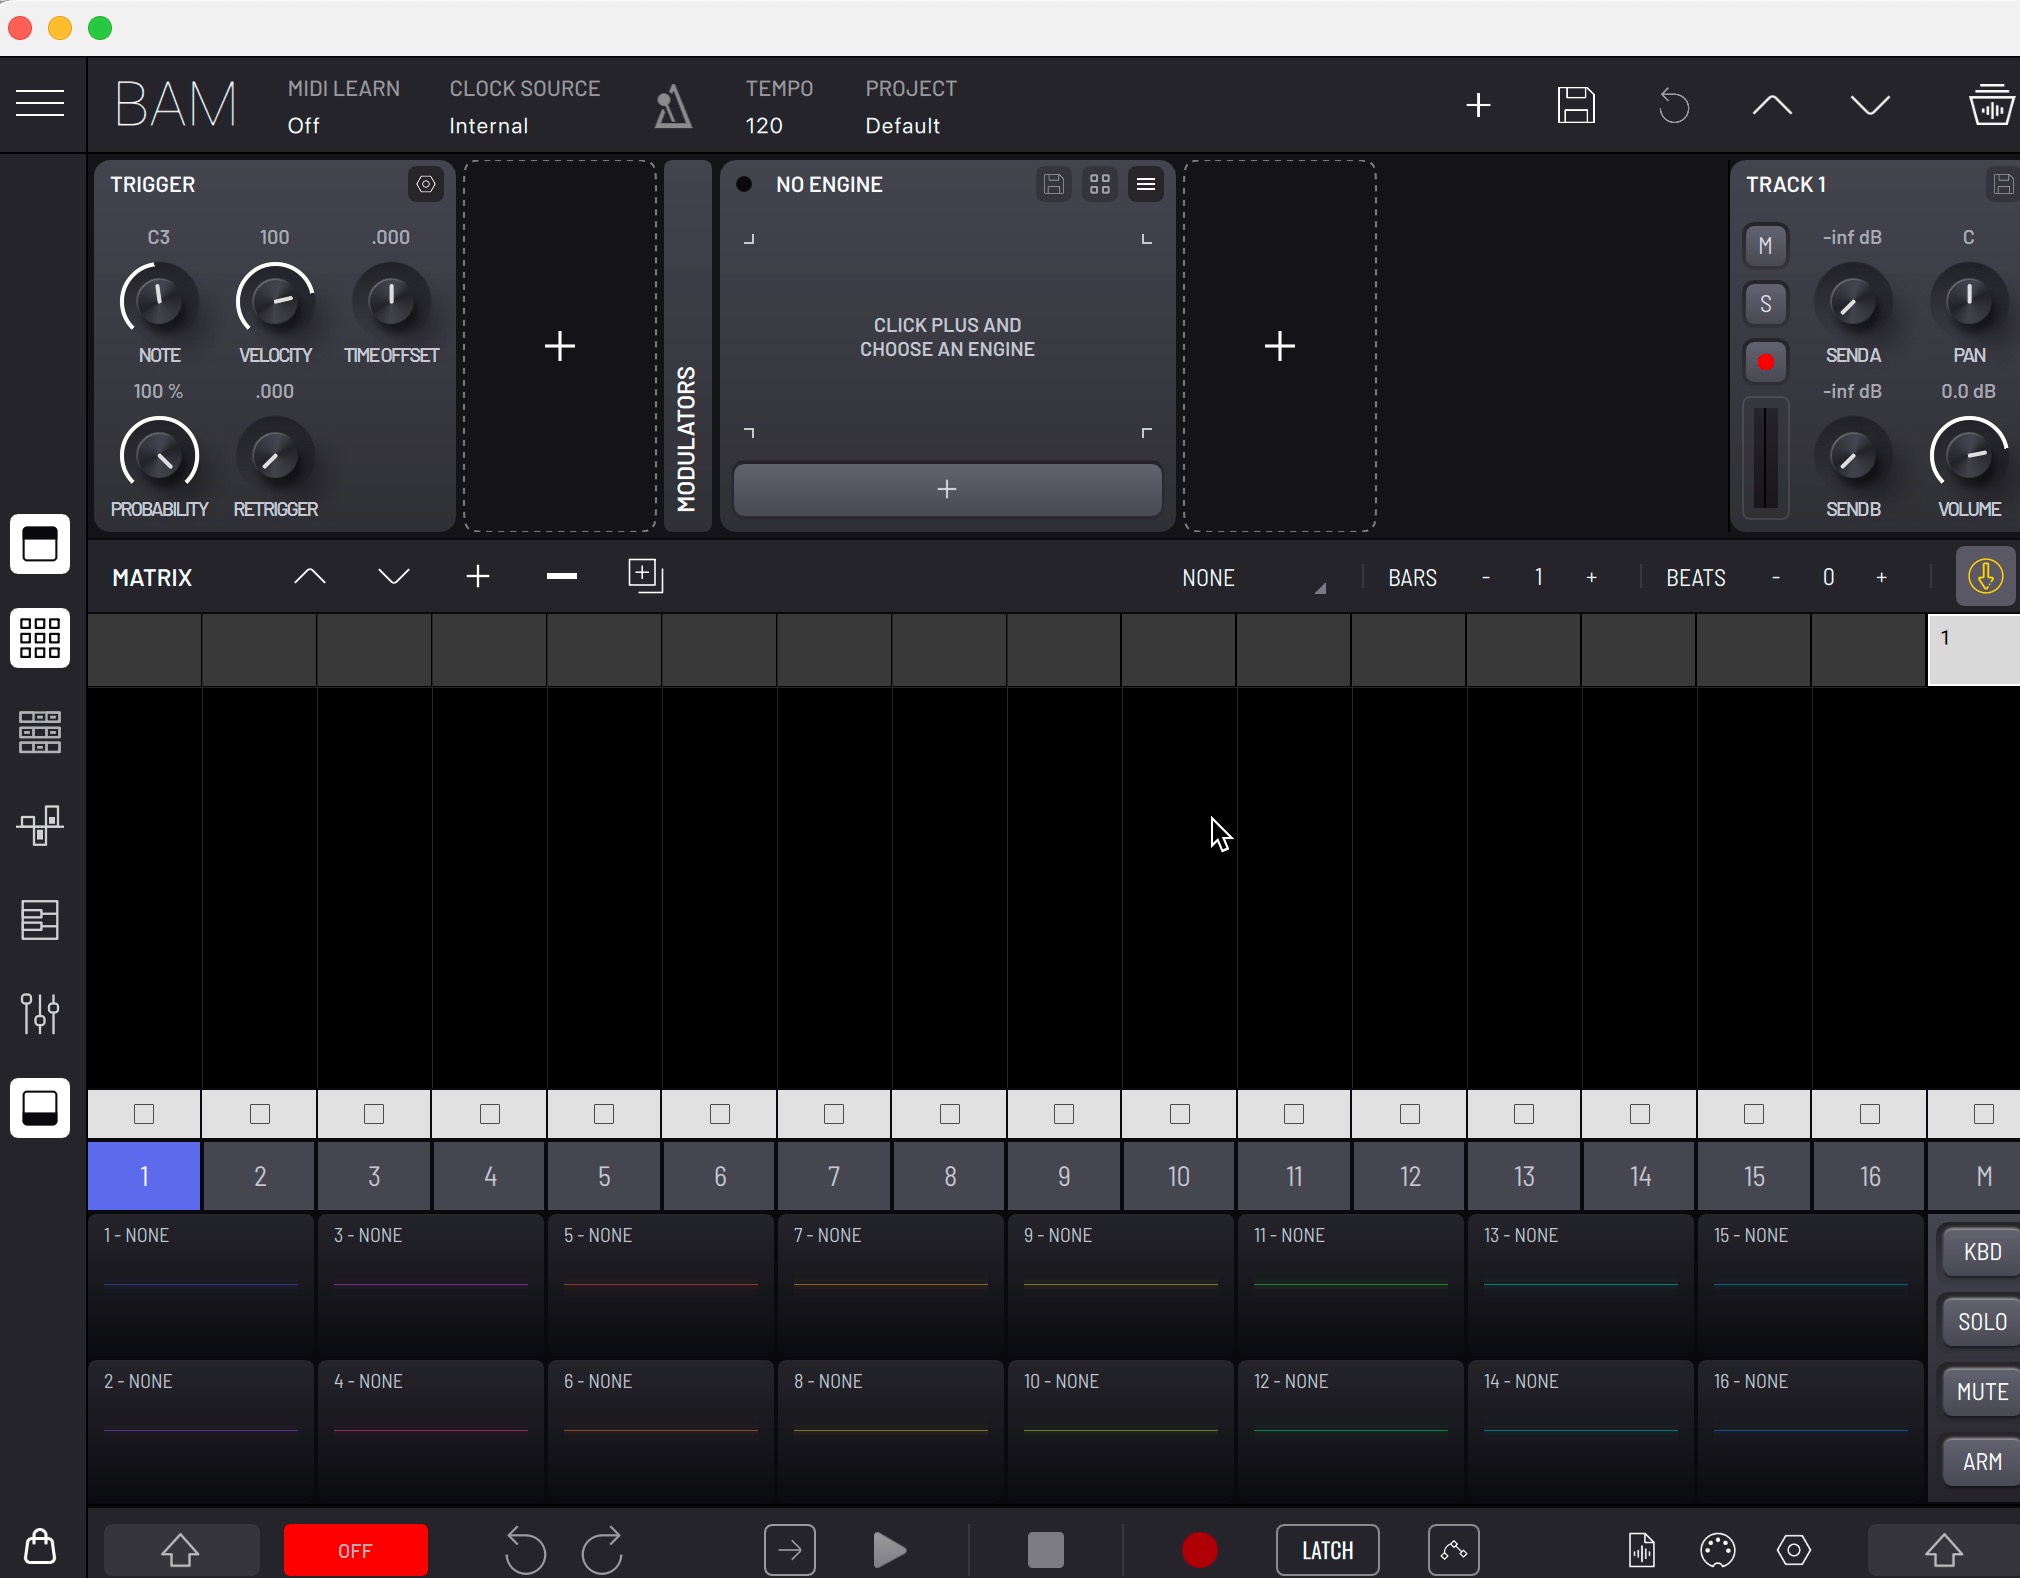
Task: Save engine preset icon in No Engine panel
Action: (x=1053, y=184)
